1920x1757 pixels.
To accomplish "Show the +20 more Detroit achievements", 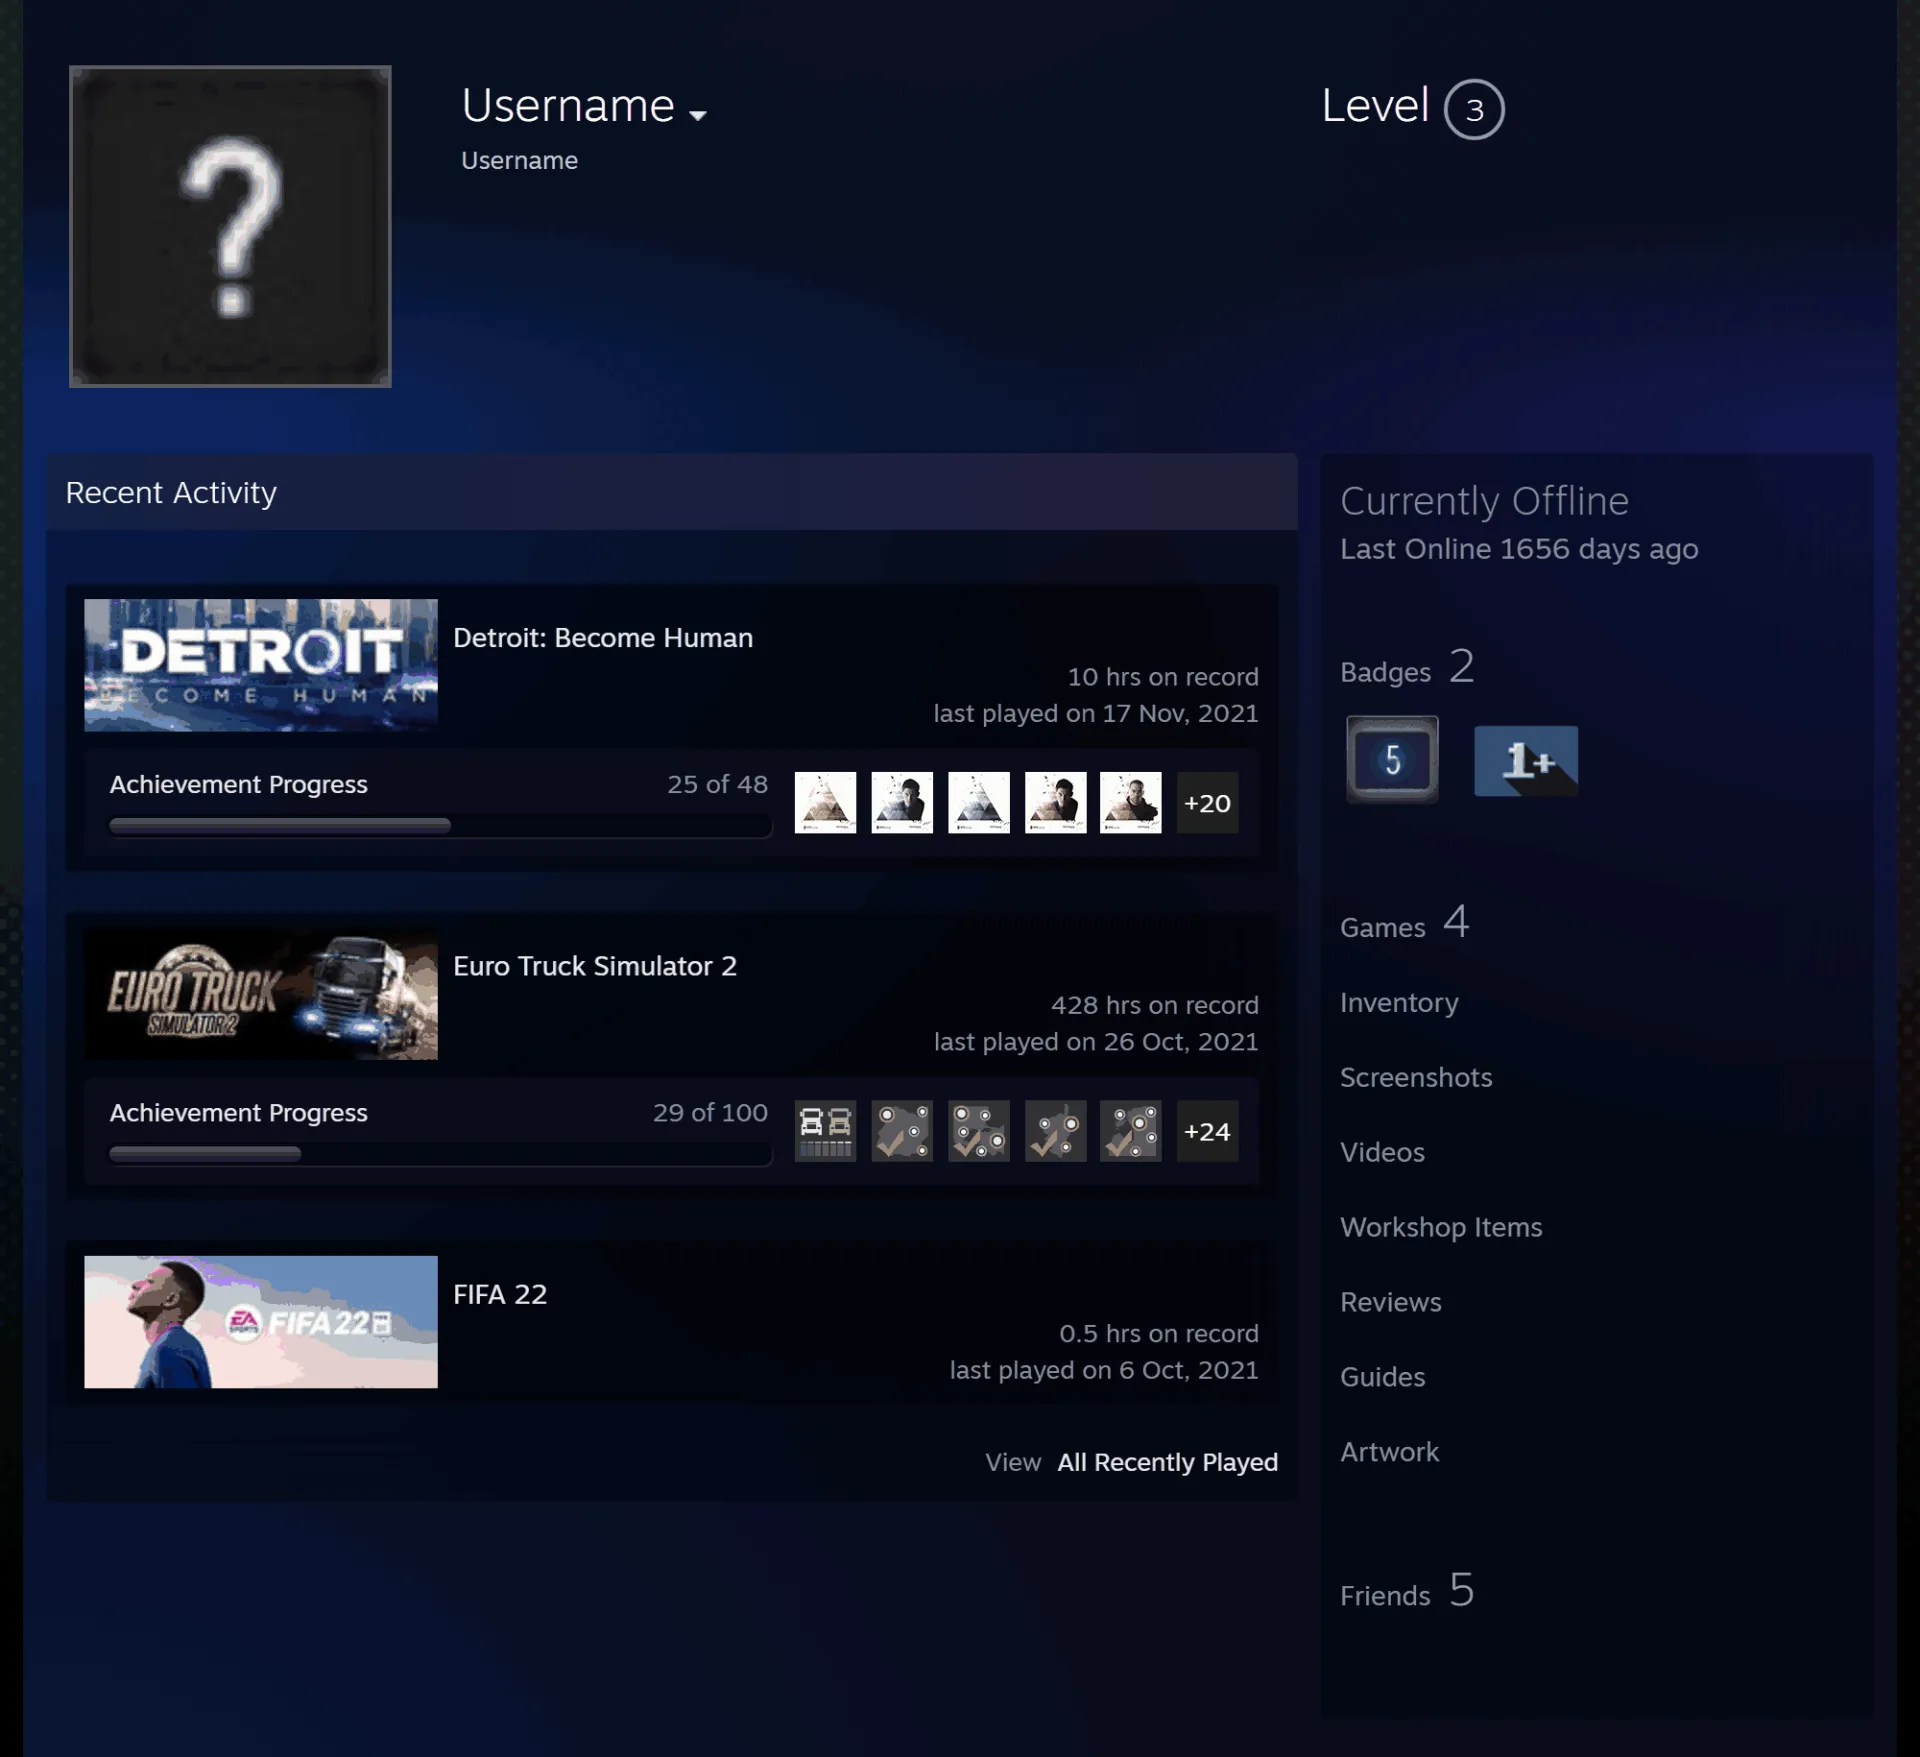I will coord(1208,802).
